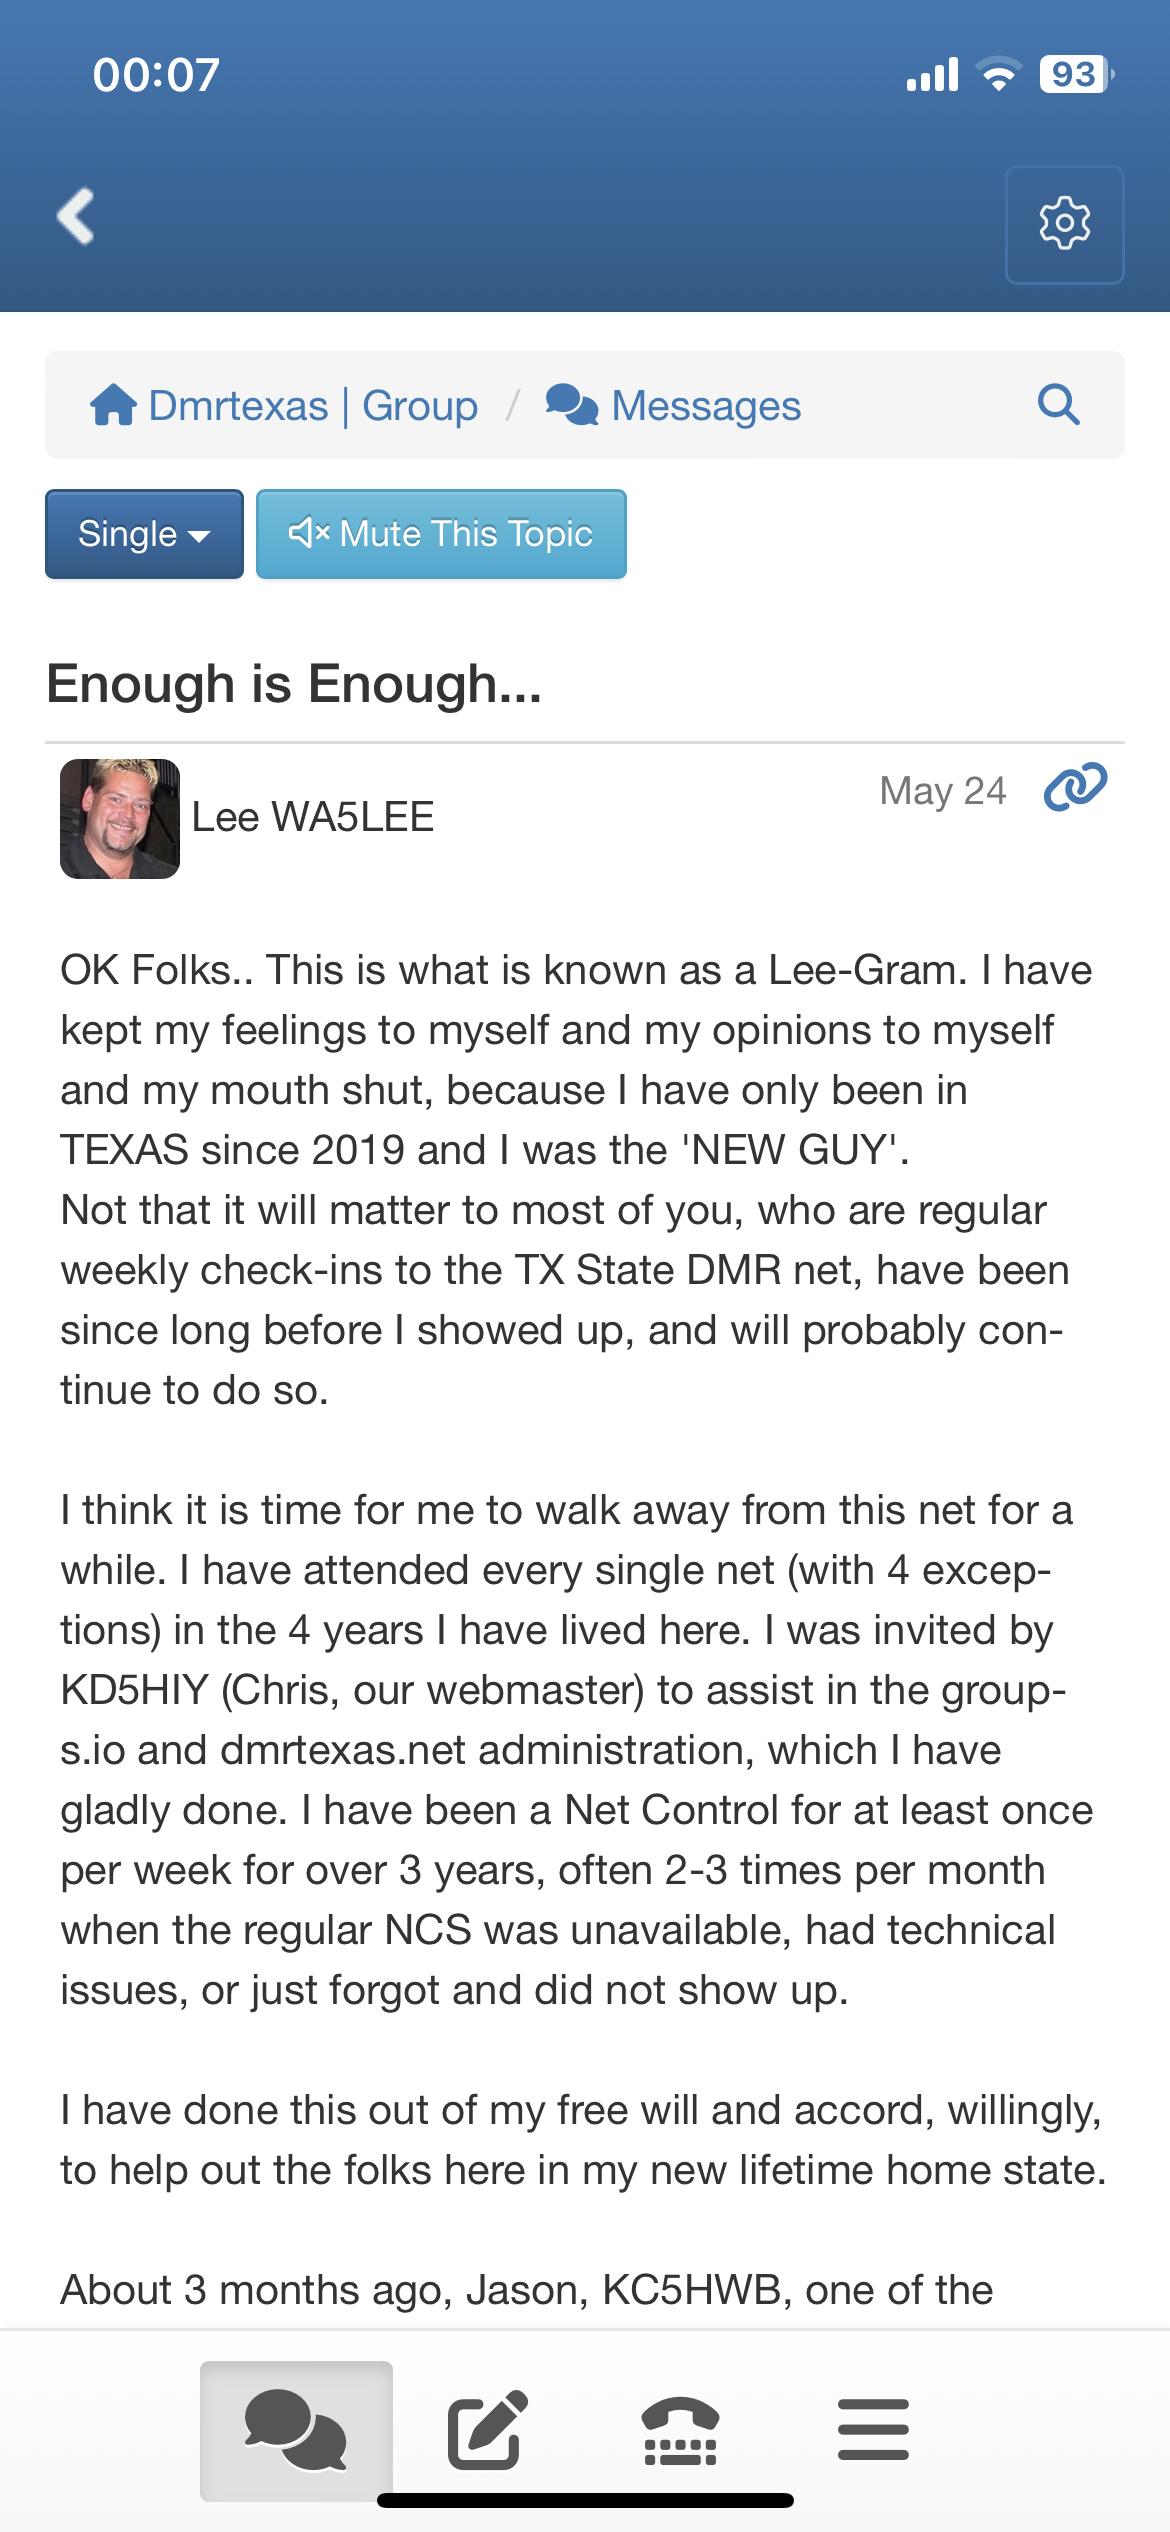Tap the clock time in status bar
Screen dimensions: 1170x2532
tap(156, 75)
